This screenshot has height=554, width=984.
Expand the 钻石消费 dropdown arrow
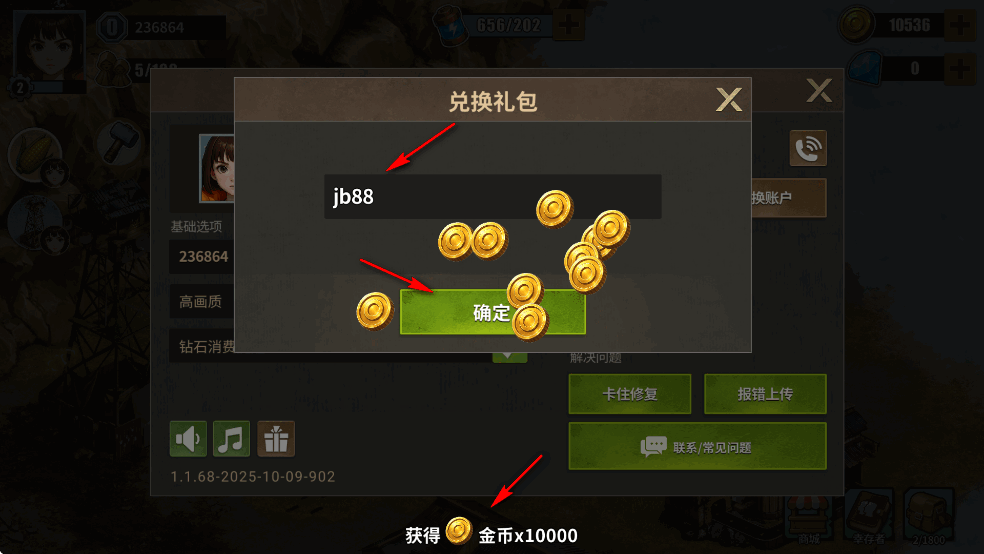[510, 356]
